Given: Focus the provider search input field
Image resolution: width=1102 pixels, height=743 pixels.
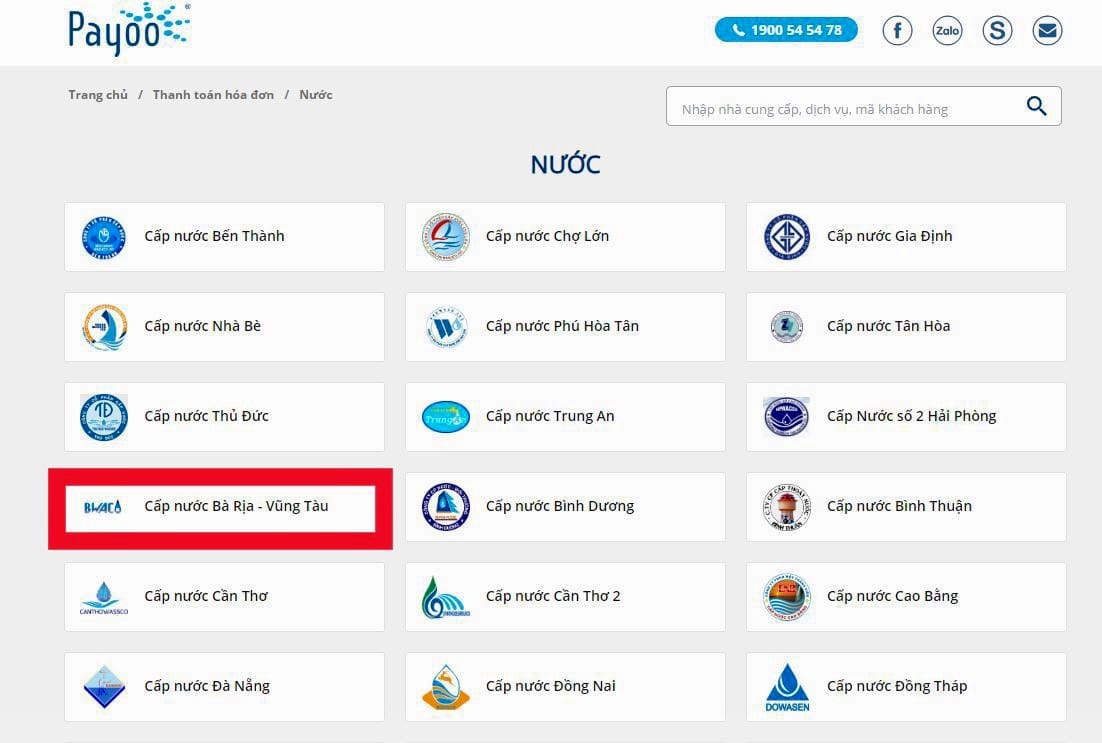Looking at the screenshot, I should click(864, 106).
